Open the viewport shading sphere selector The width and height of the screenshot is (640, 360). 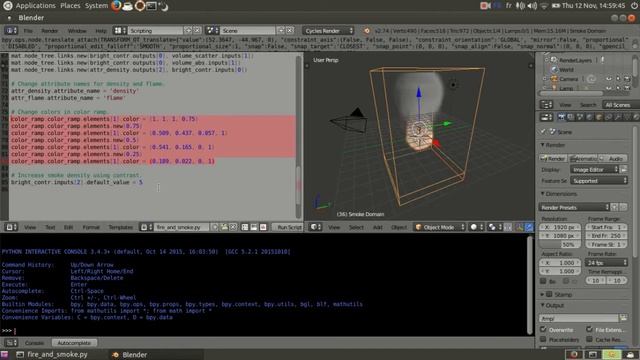point(476,227)
